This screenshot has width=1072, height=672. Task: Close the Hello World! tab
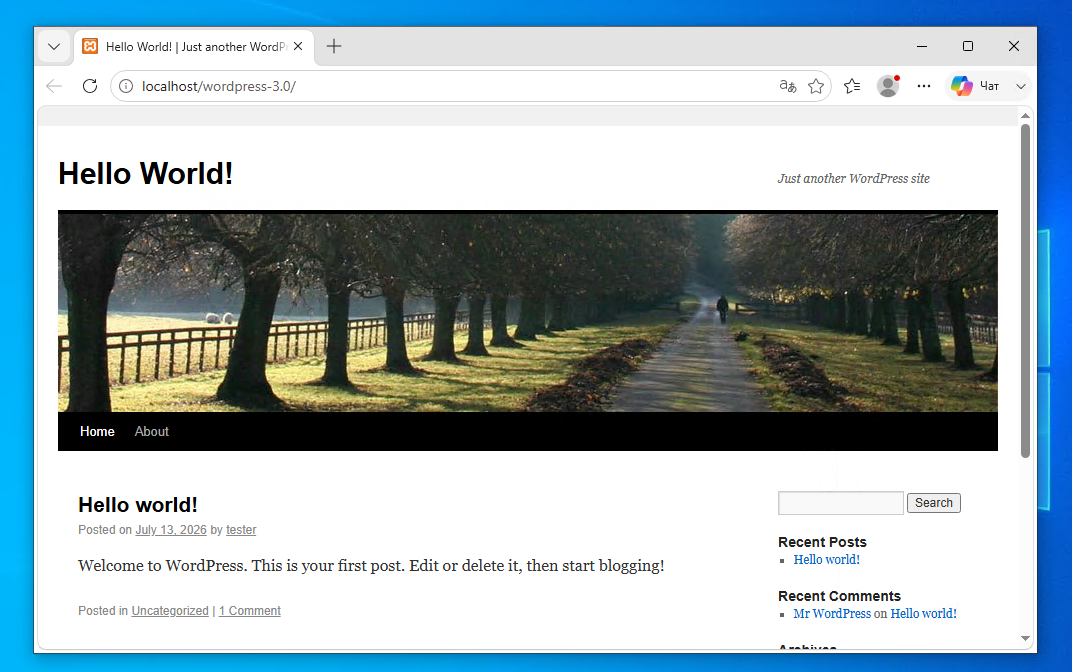tap(298, 46)
